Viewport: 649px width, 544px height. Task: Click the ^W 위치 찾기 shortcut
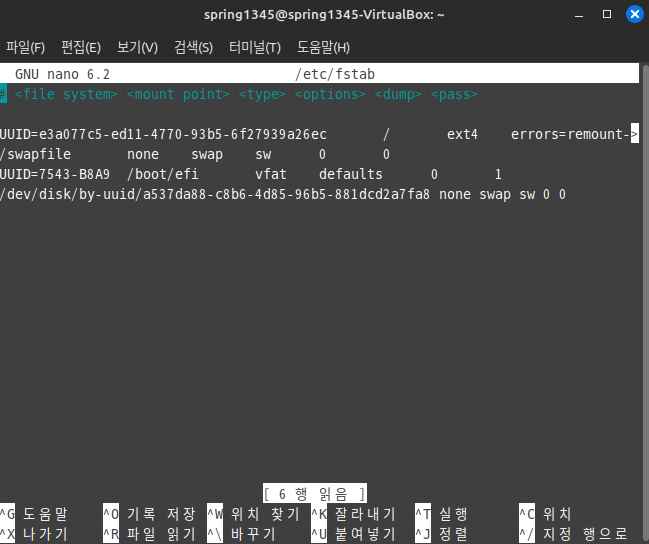click(x=253, y=514)
